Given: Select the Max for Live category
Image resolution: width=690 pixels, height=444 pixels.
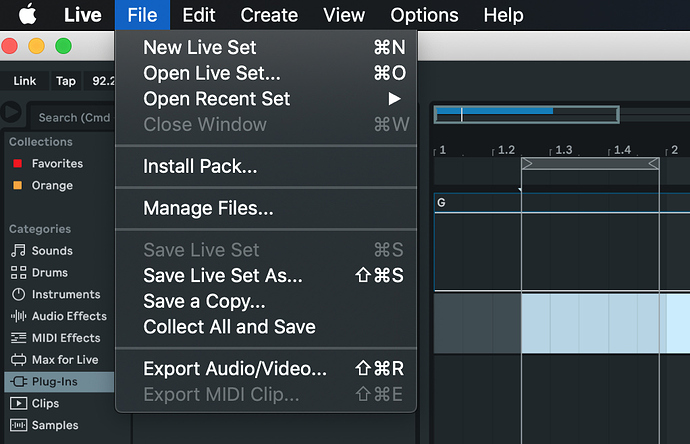Looking at the screenshot, I should (65, 360).
